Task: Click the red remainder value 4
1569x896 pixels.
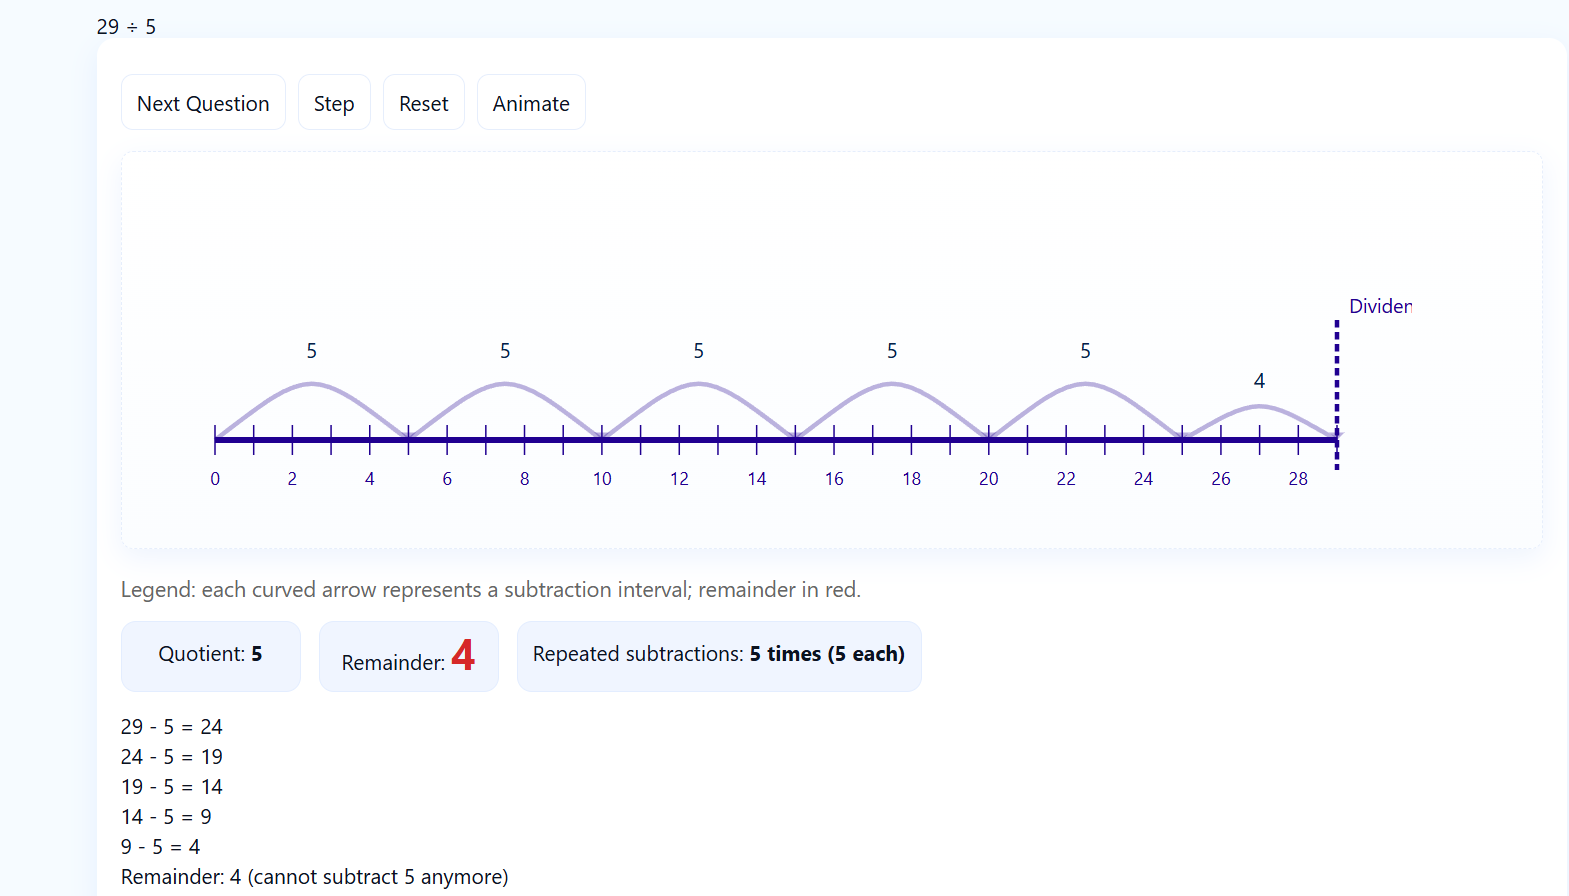Action: 463,655
